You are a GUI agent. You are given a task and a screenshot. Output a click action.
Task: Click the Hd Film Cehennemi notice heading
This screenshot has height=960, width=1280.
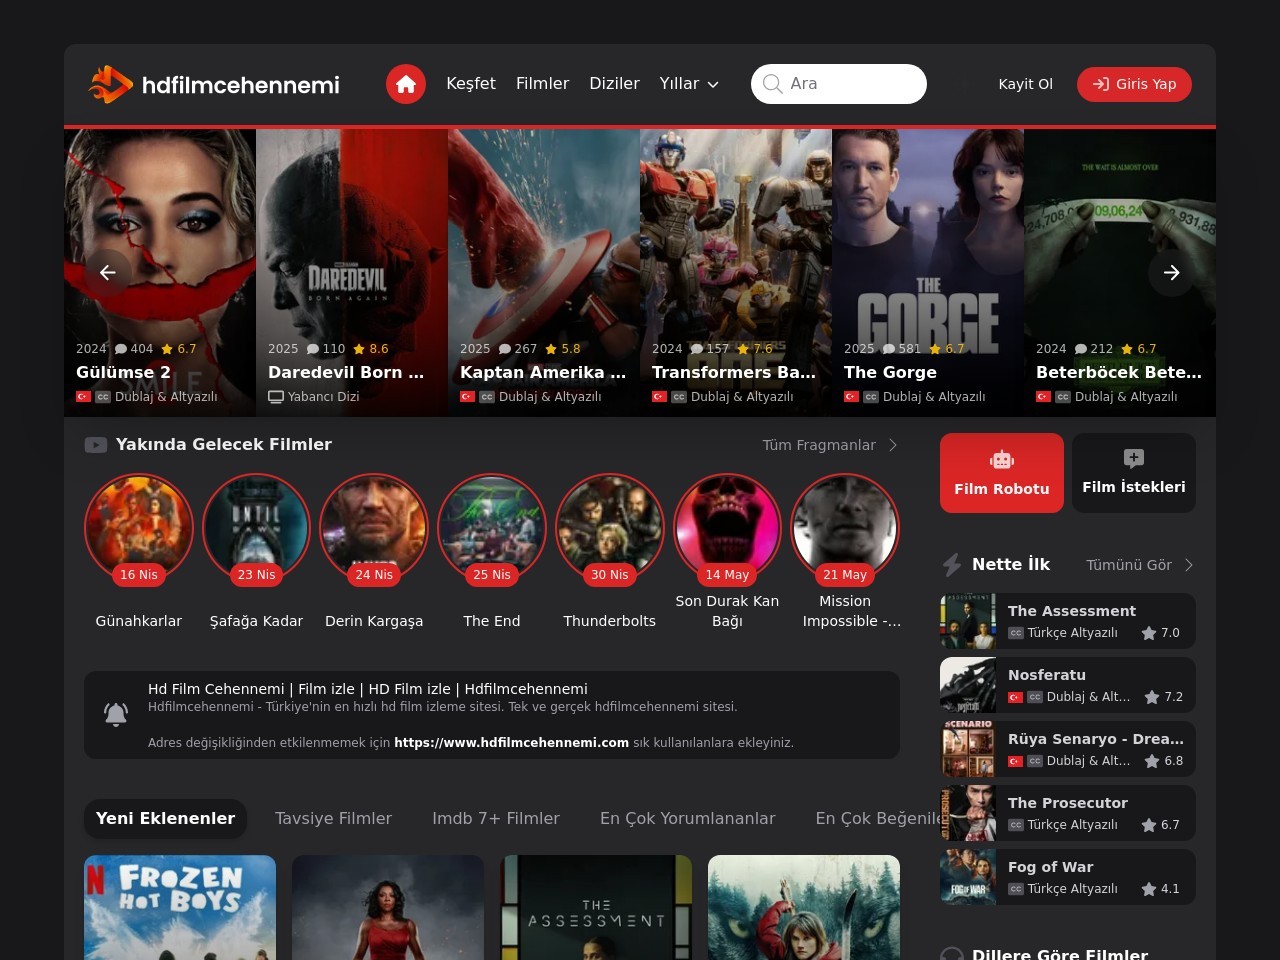coord(368,689)
